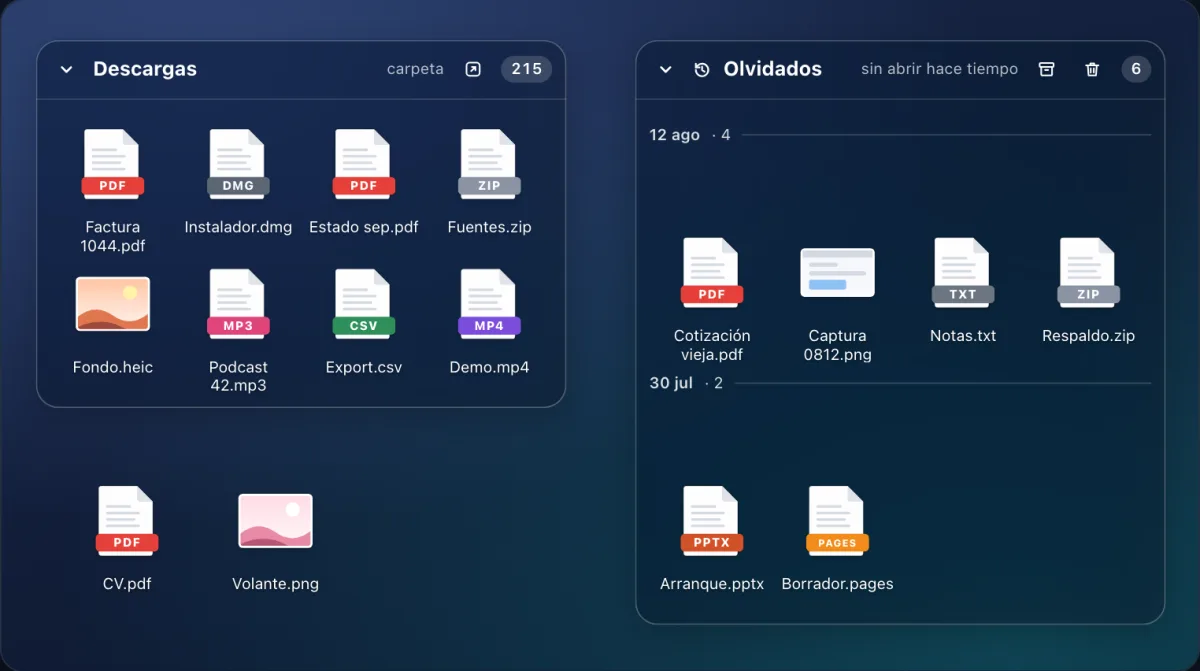Click the 'carpeta' label in Descargas header
The image size is (1200, 671).
[415, 70]
